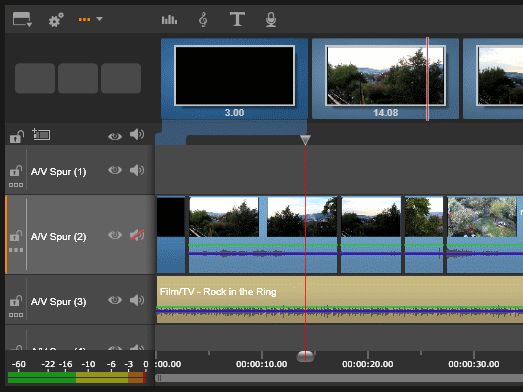Open the storyboard view menu icon

click(22, 19)
